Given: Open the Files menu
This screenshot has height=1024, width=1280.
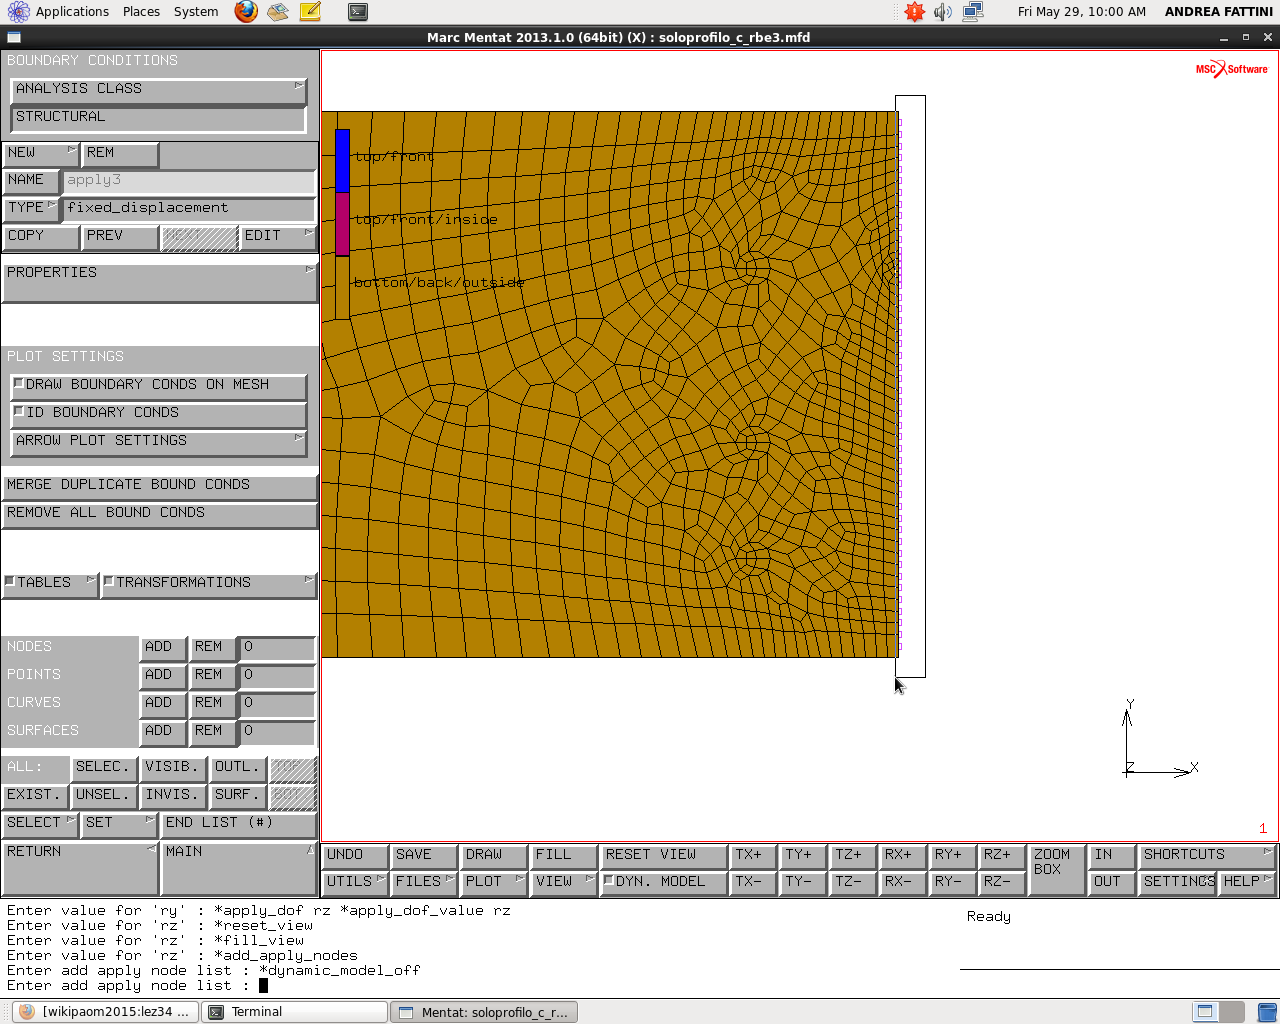Looking at the screenshot, I should [424, 882].
